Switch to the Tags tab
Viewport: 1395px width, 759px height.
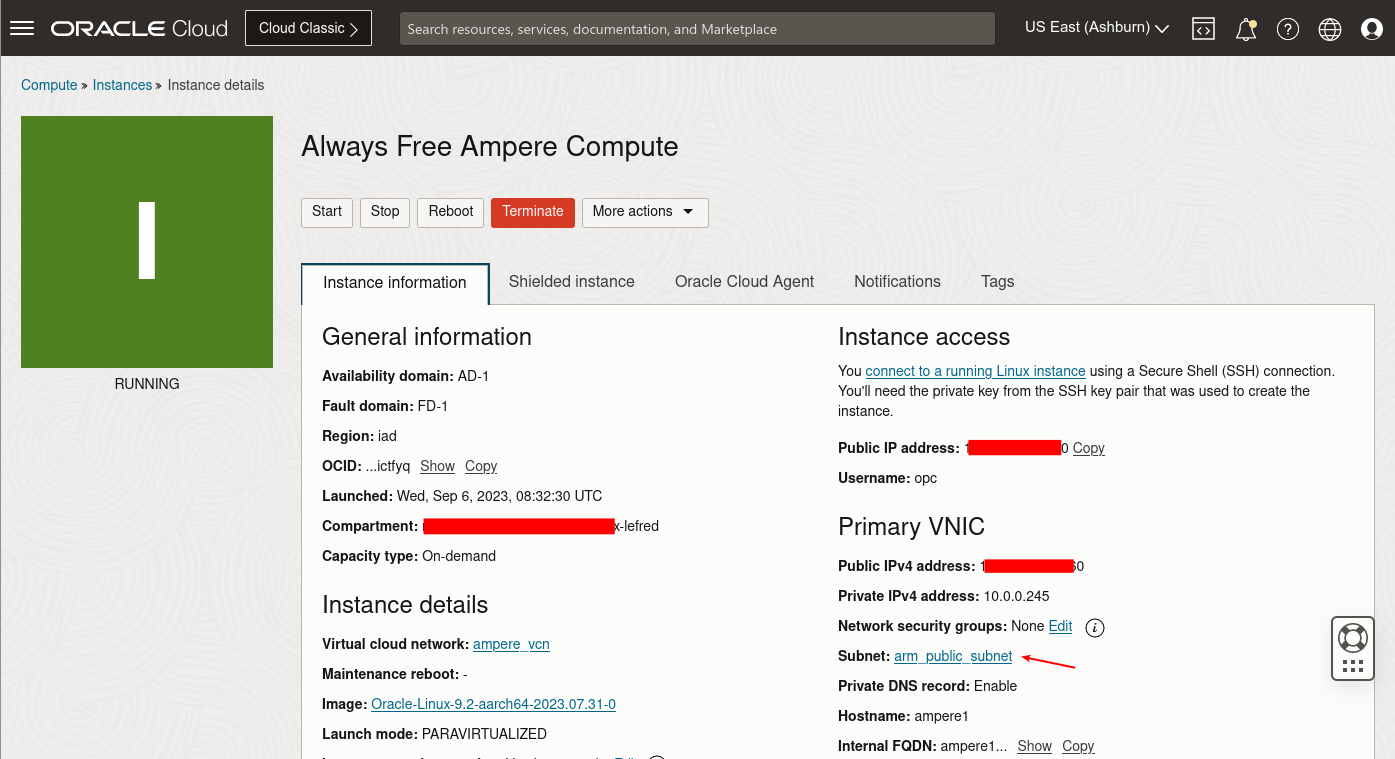(998, 282)
